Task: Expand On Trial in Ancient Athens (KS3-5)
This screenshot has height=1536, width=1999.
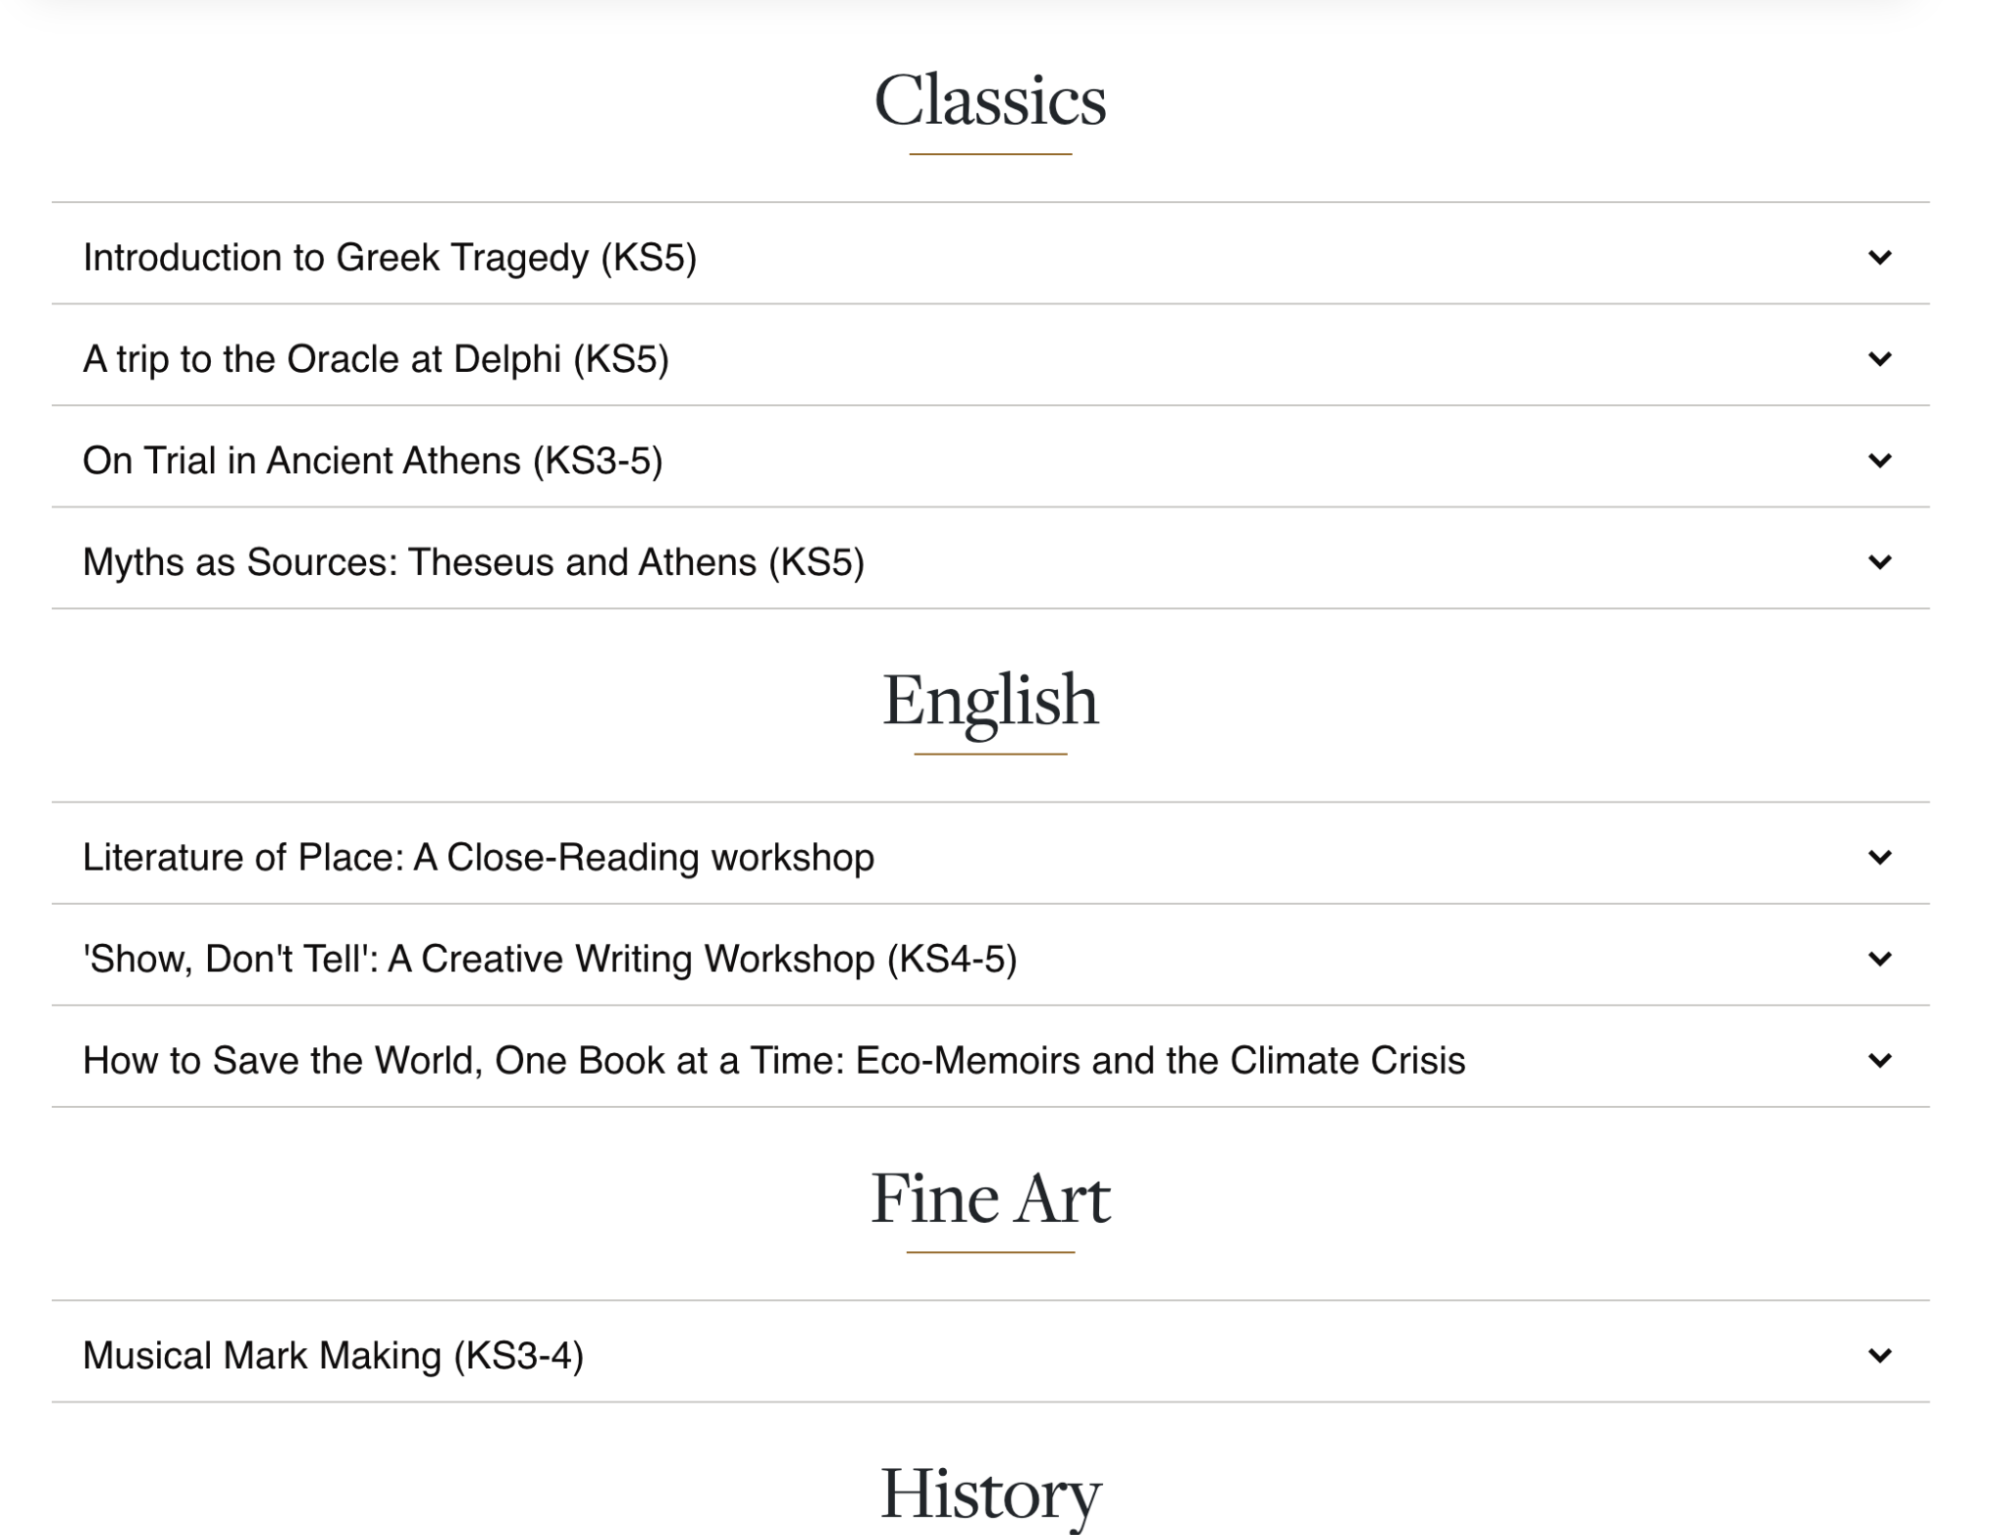Action: [372, 461]
